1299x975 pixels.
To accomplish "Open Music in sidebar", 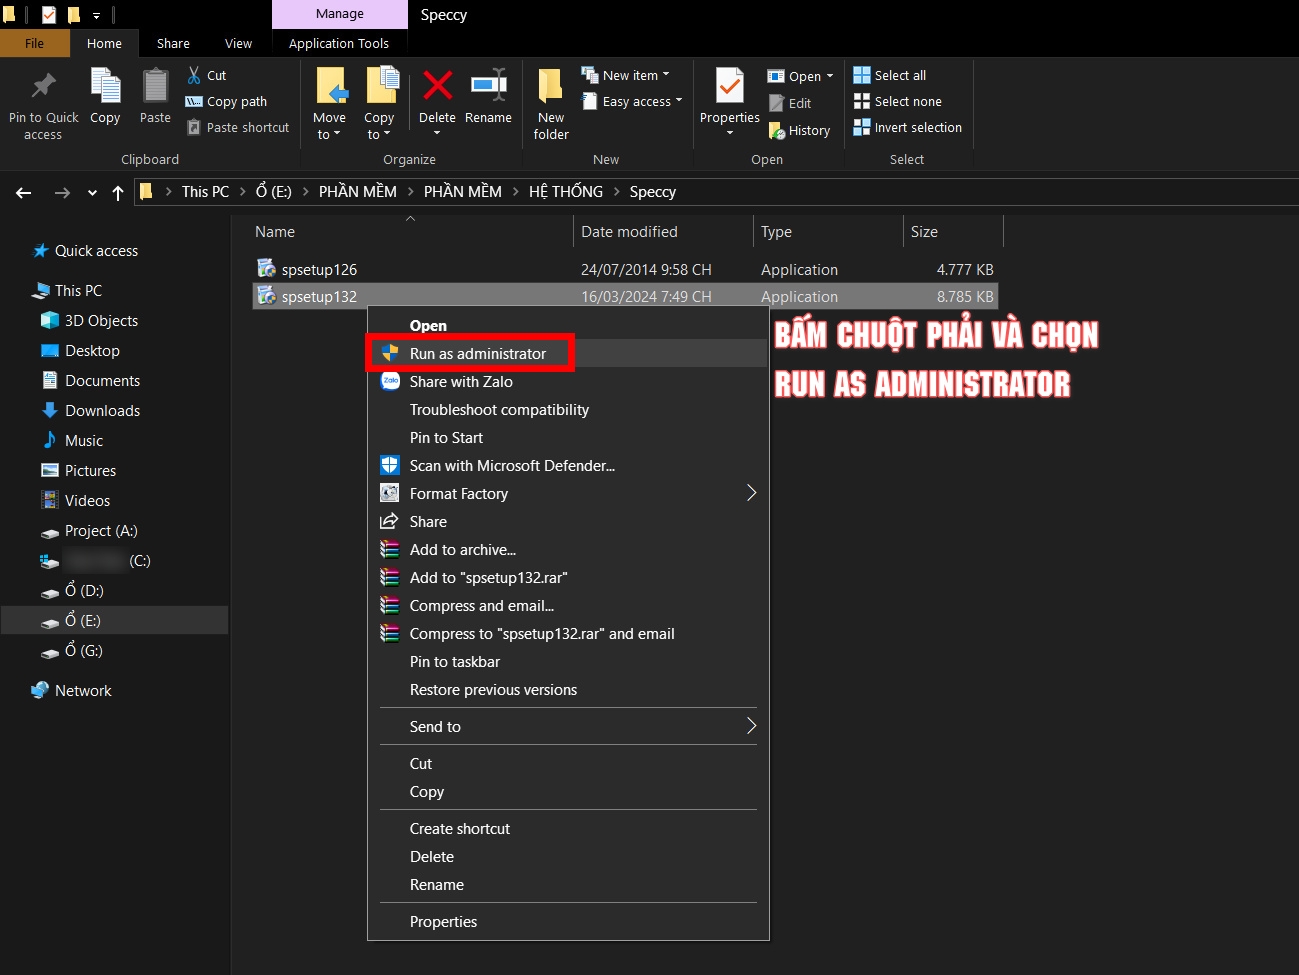I will click(x=83, y=440).
